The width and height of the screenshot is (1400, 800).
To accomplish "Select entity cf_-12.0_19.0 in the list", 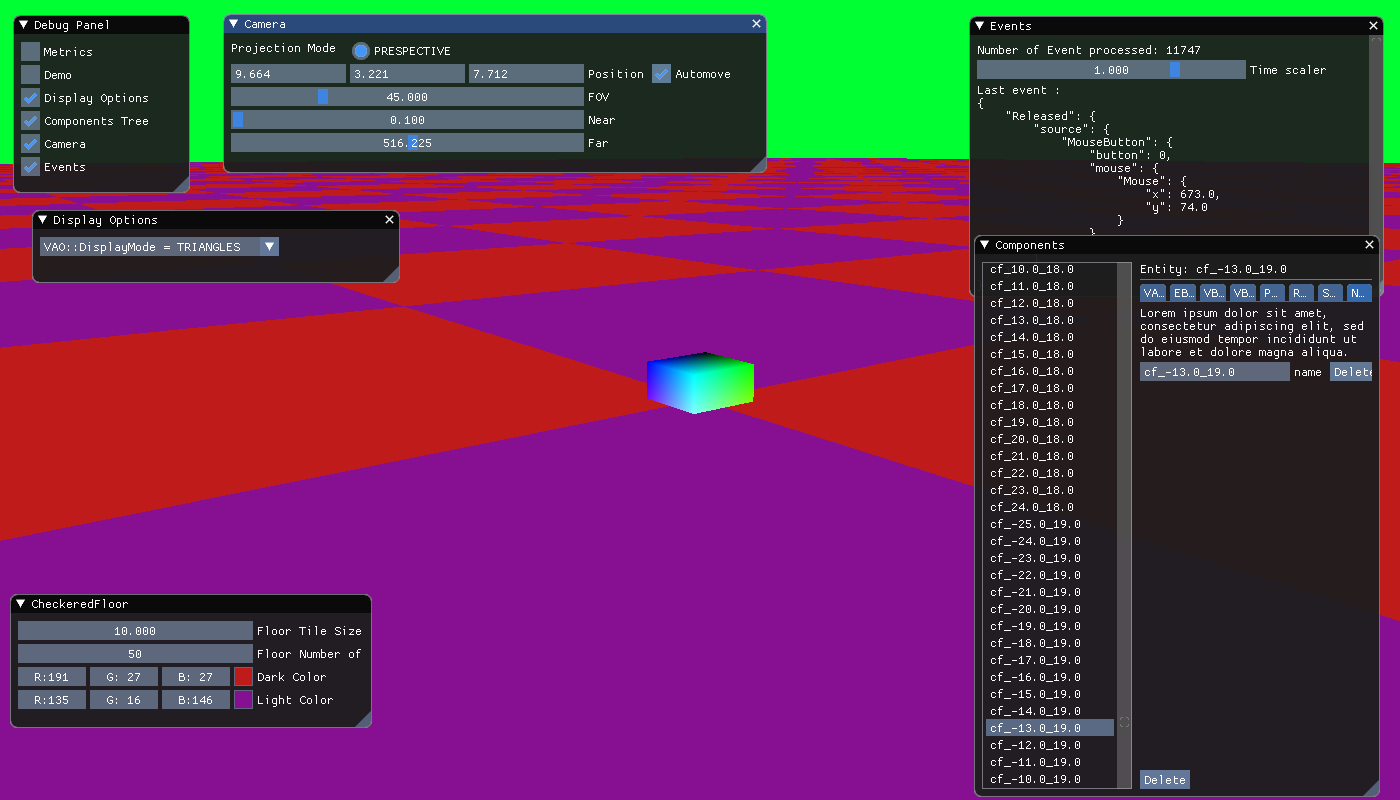I will coord(1050,745).
